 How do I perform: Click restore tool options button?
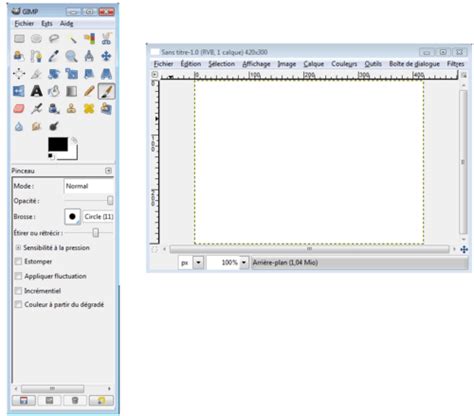coord(49,400)
